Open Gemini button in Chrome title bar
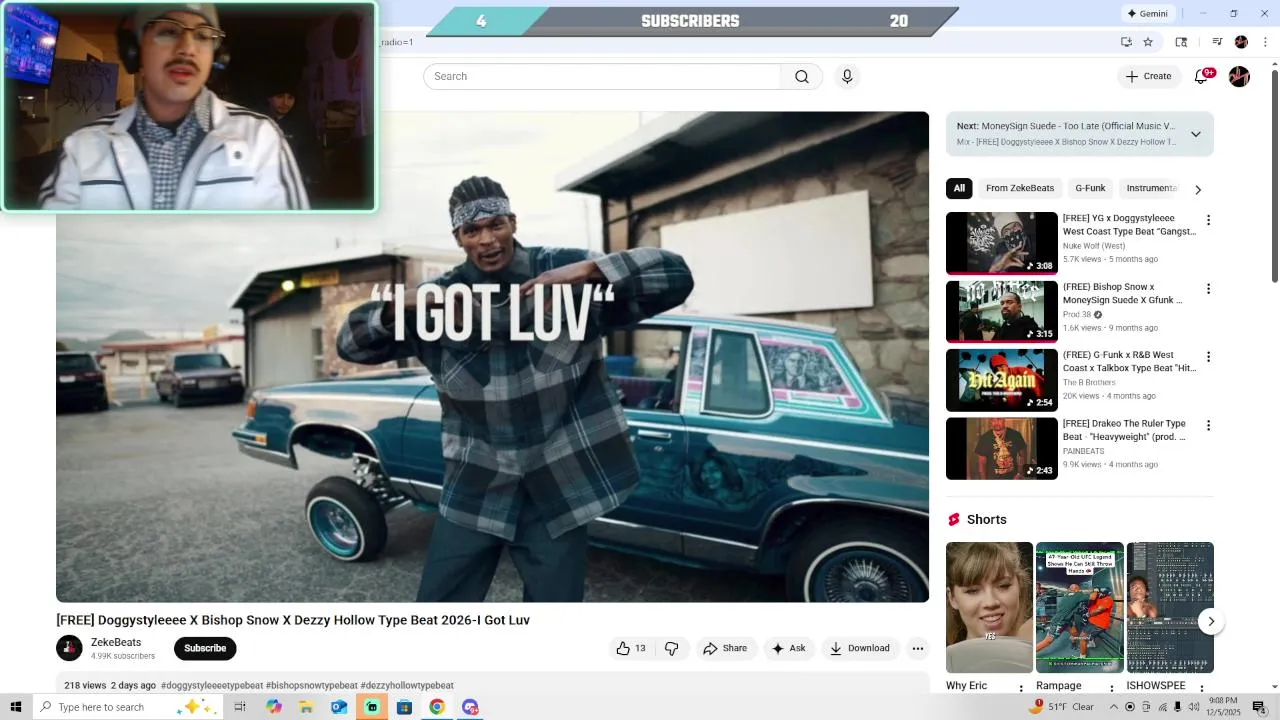 coord(1148,13)
